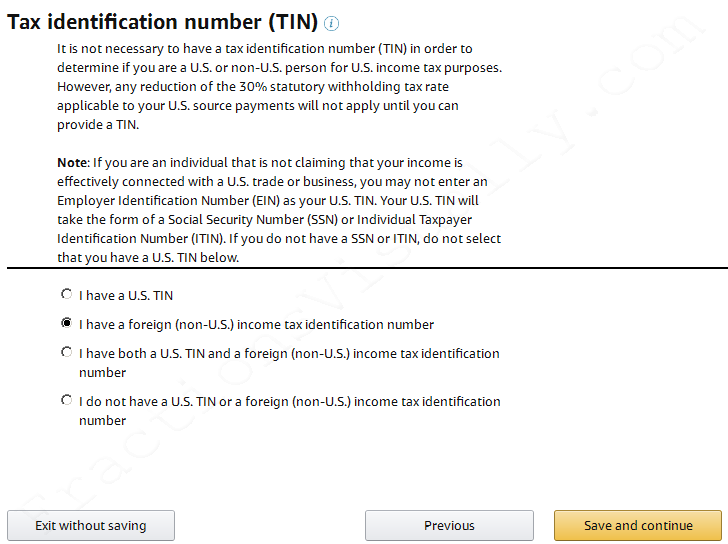Click the 'I have both a U.S. TIN' label text

289,363
